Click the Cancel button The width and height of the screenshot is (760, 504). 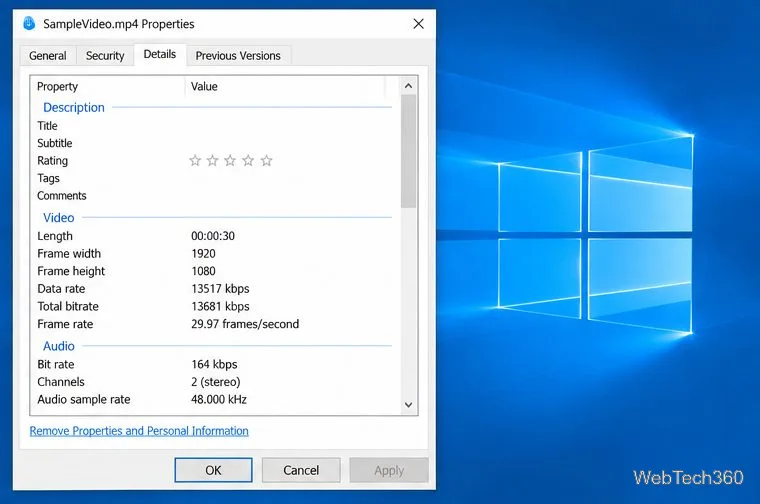(x=301, y=470)
